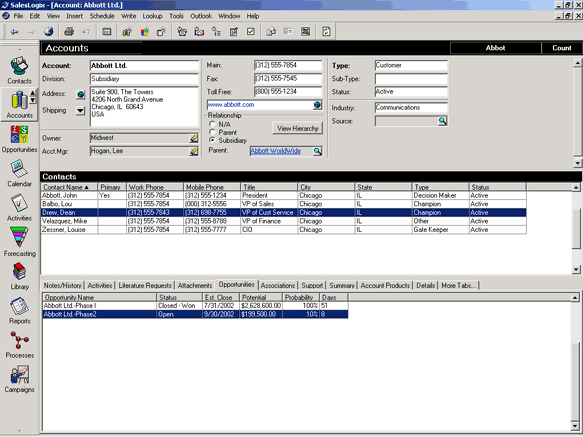Click the globe icon in the top toolbar
Viewport: 583px width, 437px height.
[49, 32]
